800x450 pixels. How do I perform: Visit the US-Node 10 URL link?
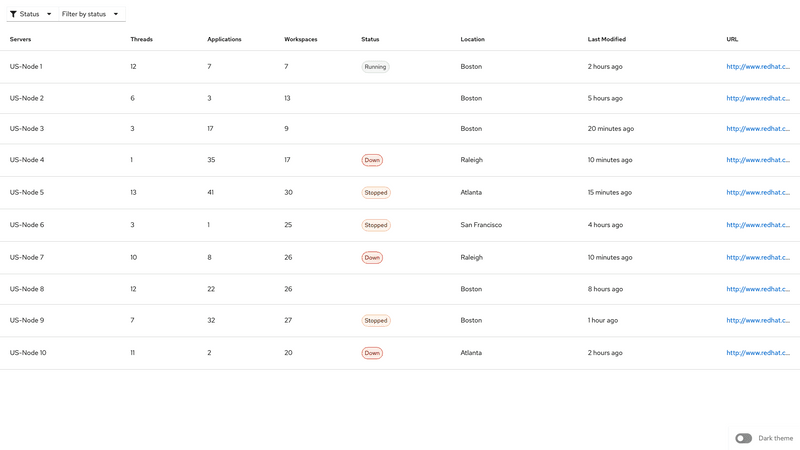point(757,353)
